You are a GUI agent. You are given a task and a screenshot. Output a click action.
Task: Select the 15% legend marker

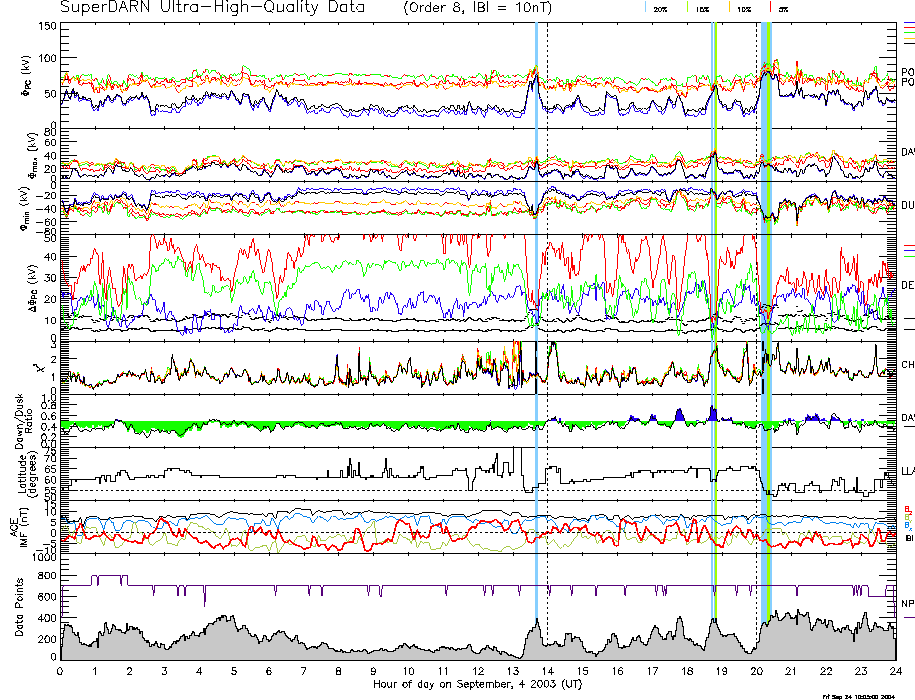(702, 8)
